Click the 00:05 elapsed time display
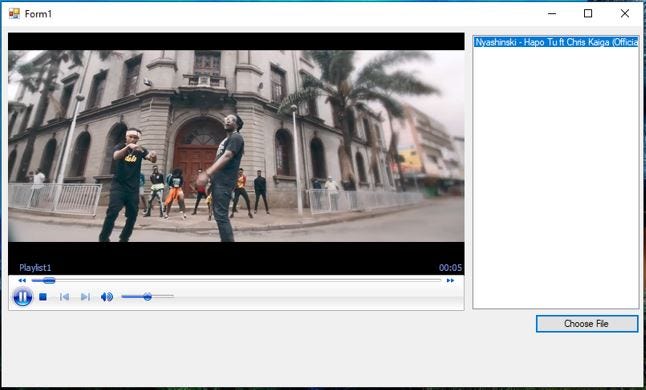 pyautogui.click(x=450, y=268)
